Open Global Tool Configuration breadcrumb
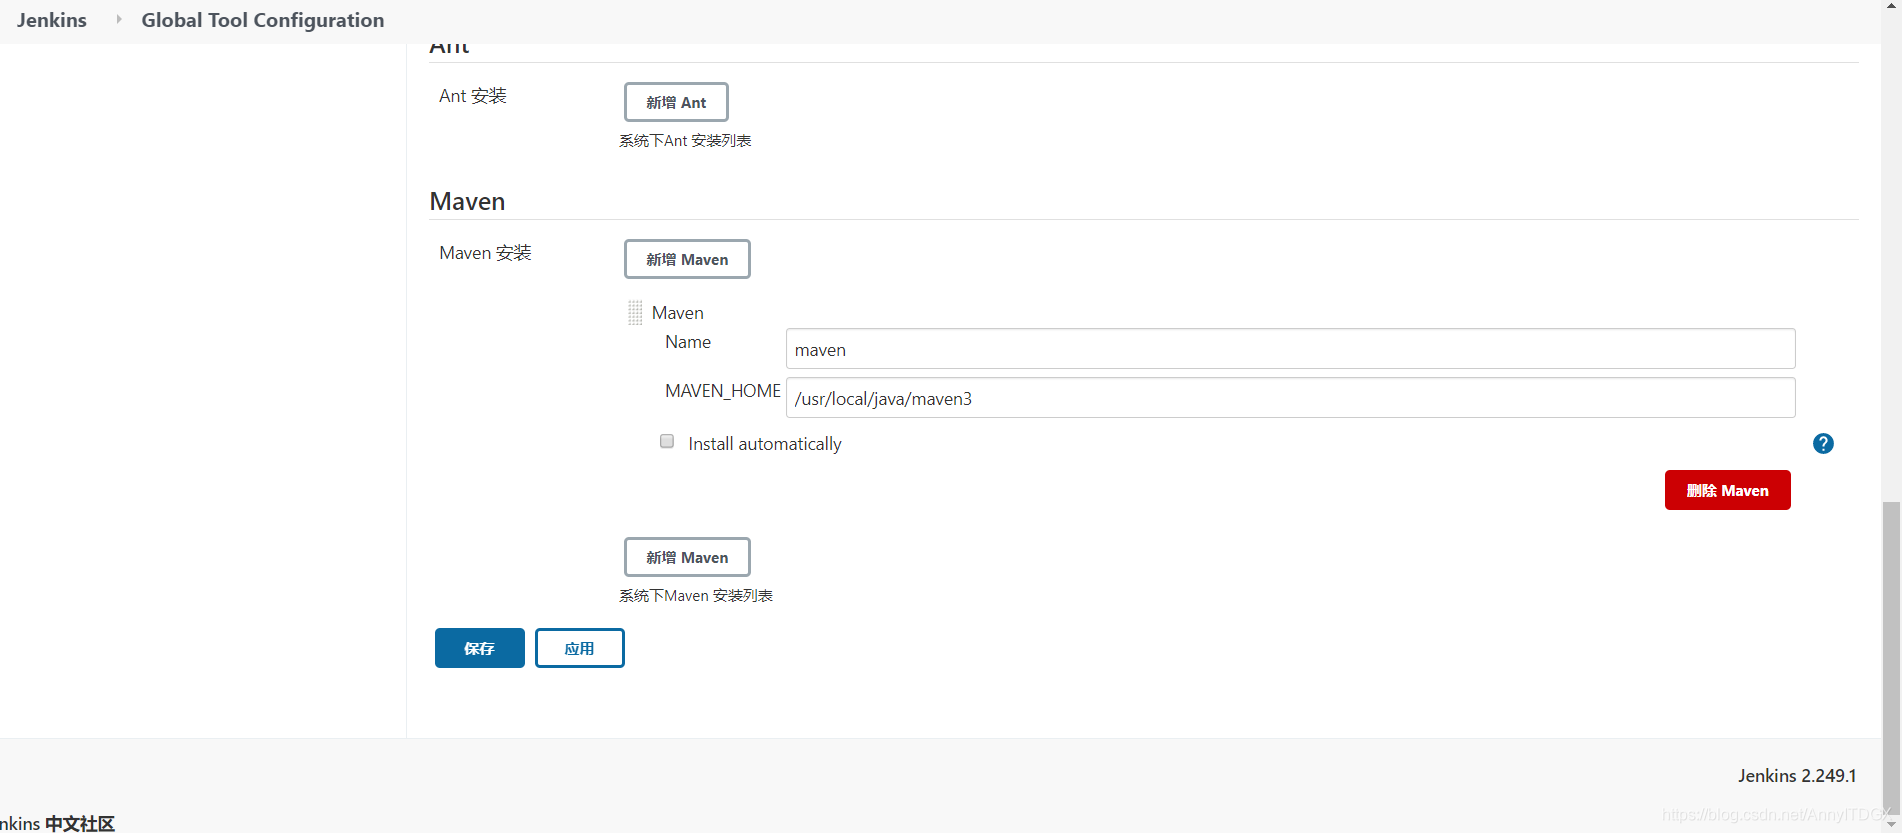Viewport: 1902px width, 833px height. pyautogui.click(x=263, y=20)
